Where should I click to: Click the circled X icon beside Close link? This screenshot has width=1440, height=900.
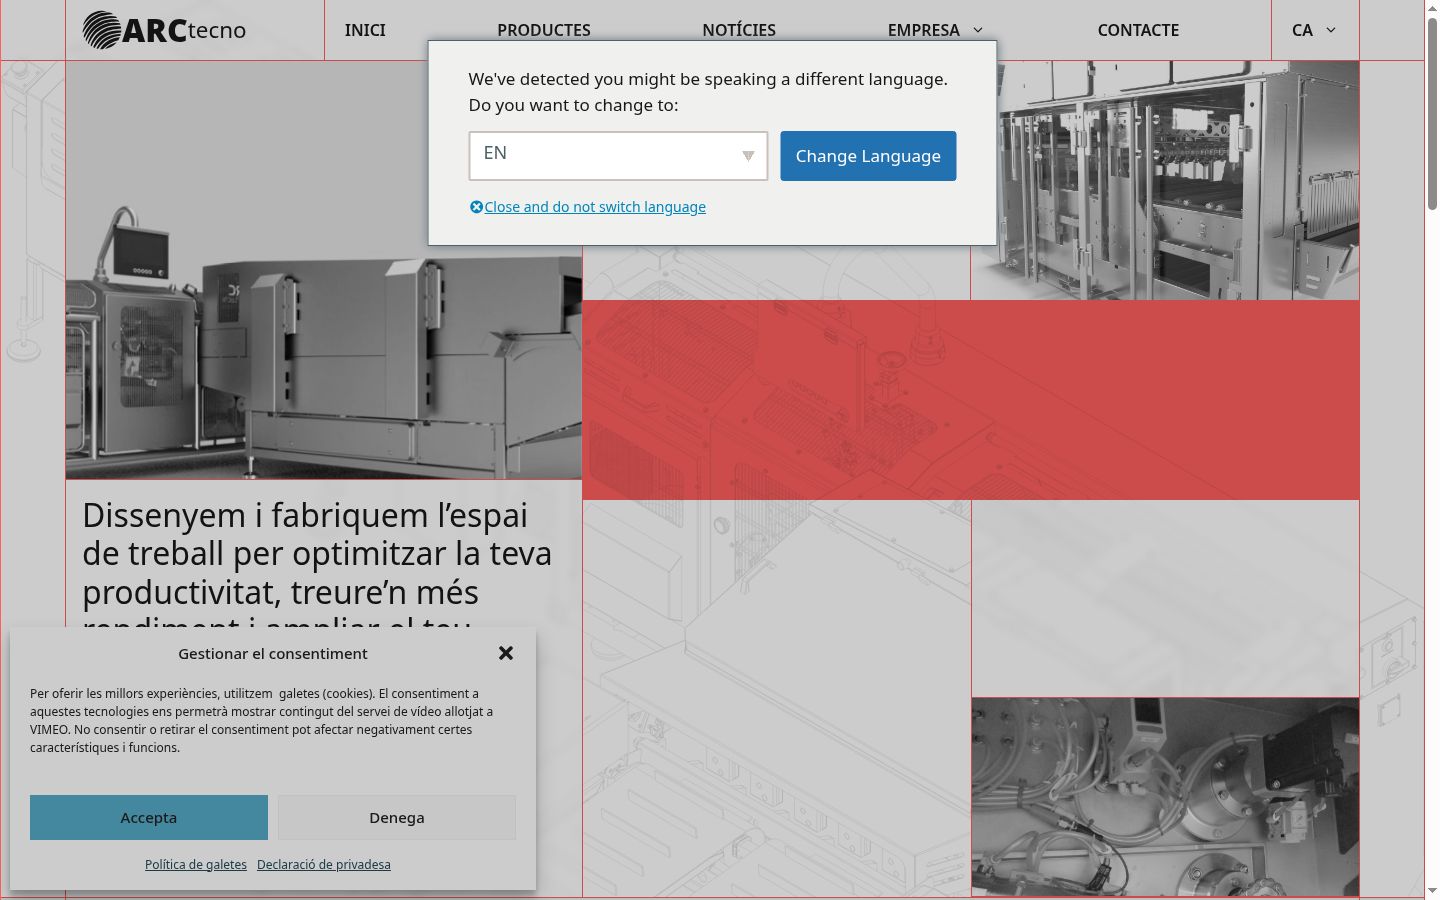click(476, 207)
